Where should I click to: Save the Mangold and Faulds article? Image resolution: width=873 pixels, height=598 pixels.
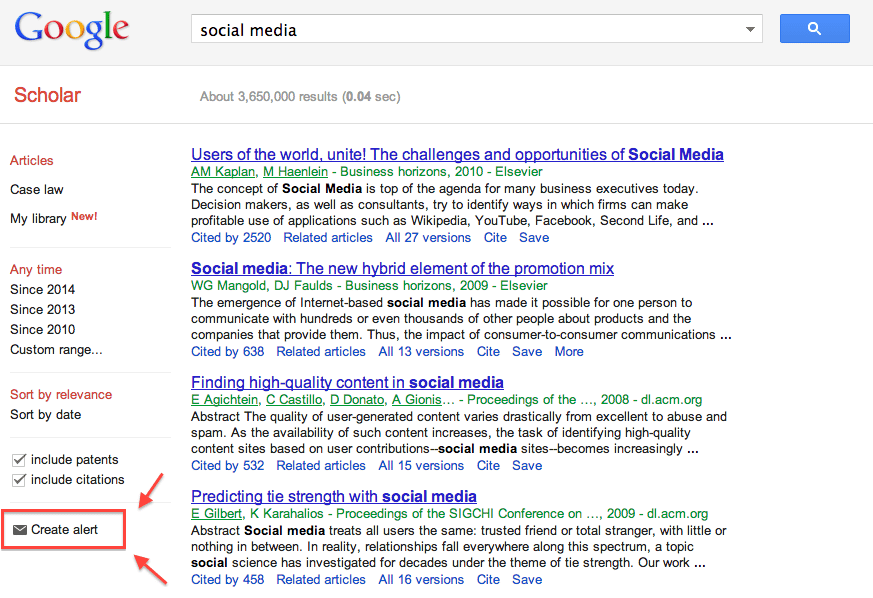(527, 352)
